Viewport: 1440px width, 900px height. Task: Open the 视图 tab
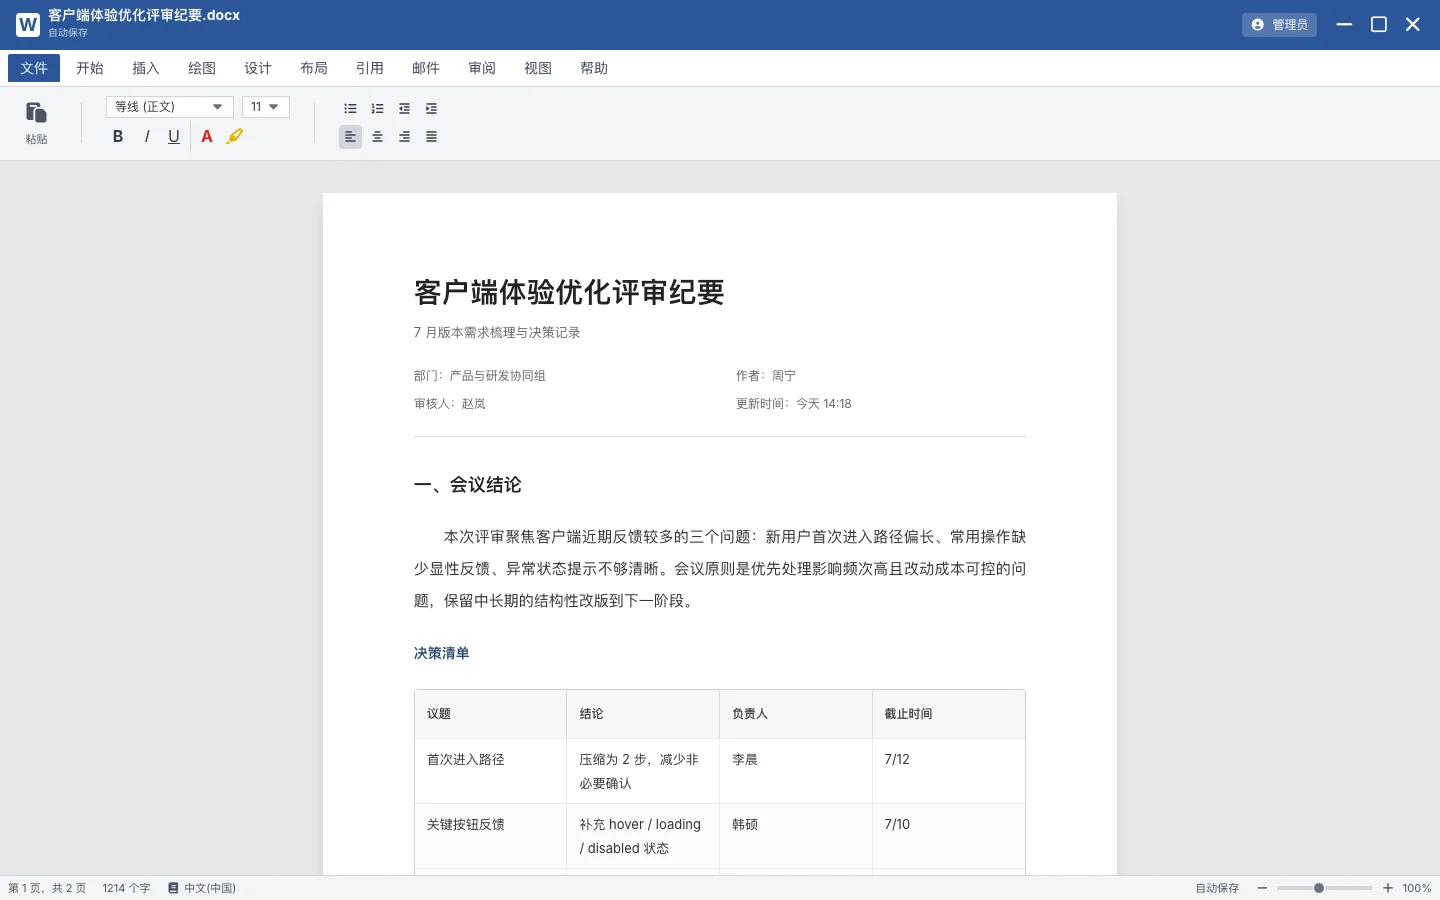(x=538, y=68)
